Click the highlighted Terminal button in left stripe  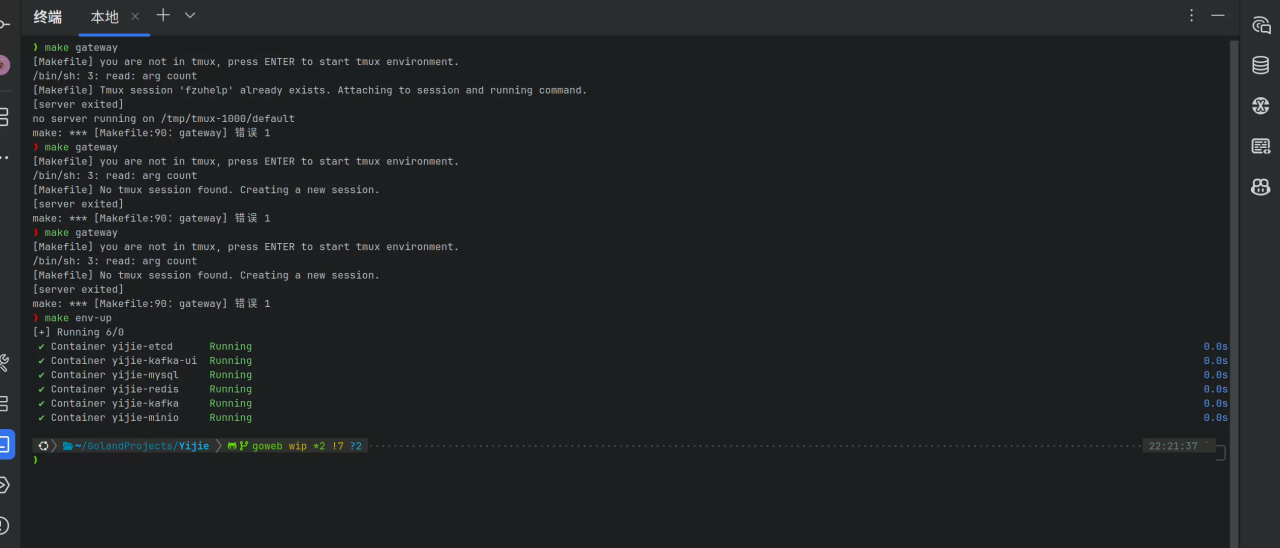[5, 444]
